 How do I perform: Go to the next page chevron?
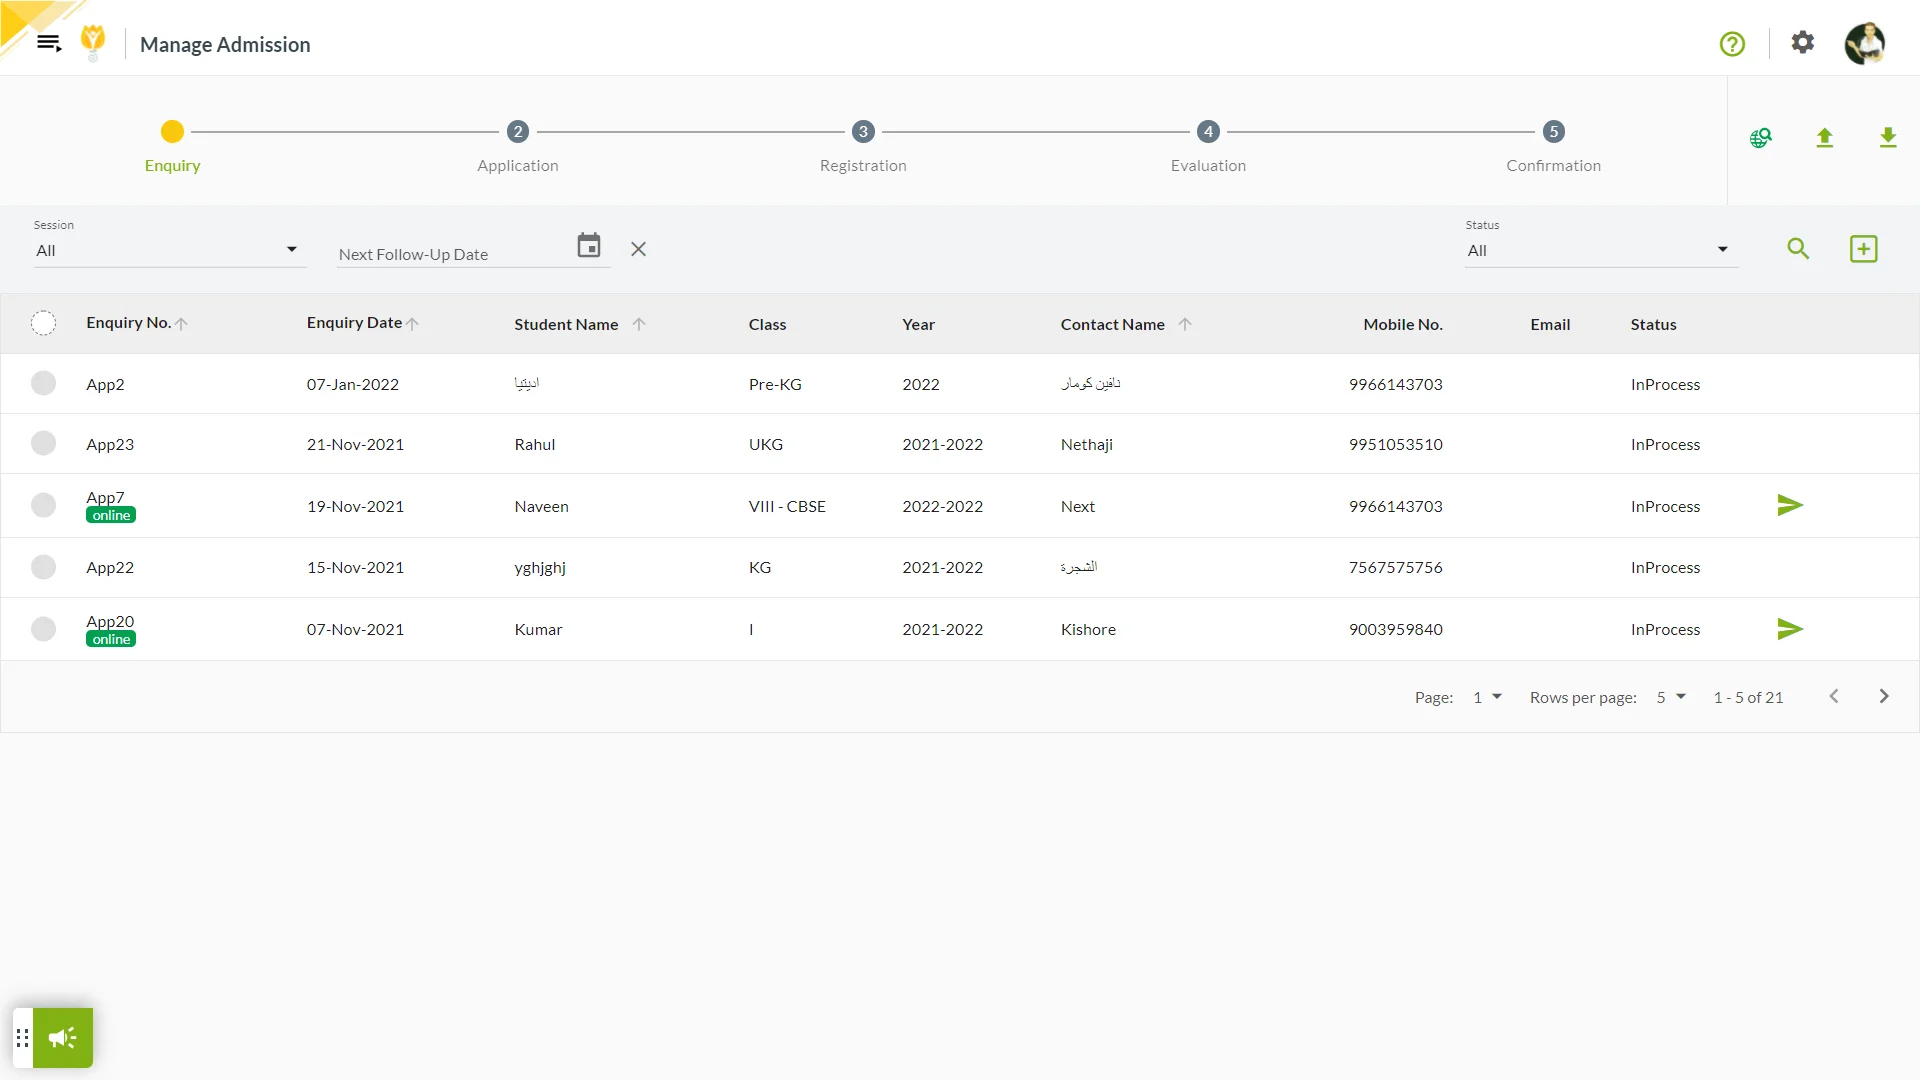(1884, 697)
